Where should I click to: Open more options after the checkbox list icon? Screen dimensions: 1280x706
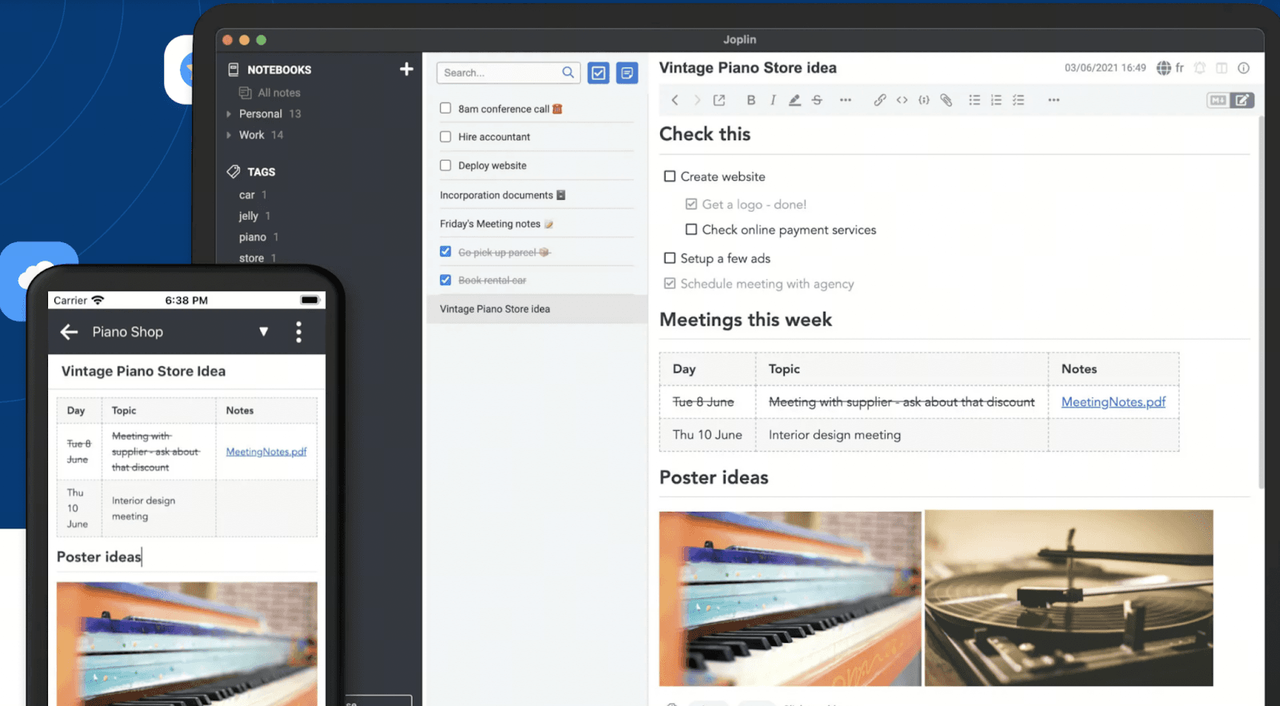coord(1053,100)
